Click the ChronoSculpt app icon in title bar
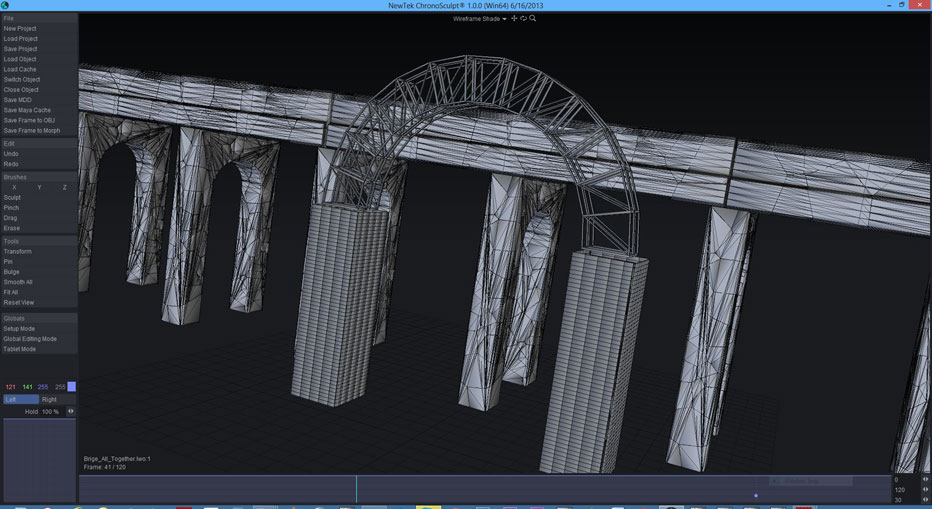The height and width of the screenshot is (509, 932). pyautogui.click(x=6, y=6)
